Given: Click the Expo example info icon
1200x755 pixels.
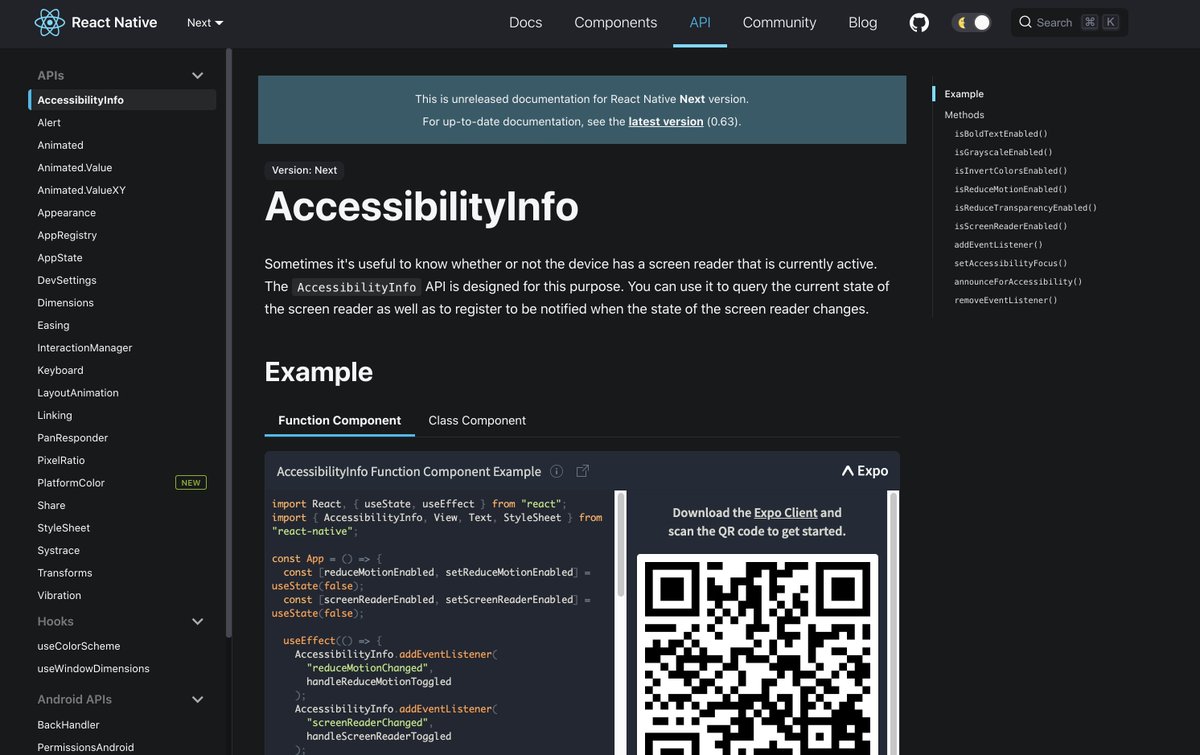Looking at the screenshot, I should pos(556,471).
